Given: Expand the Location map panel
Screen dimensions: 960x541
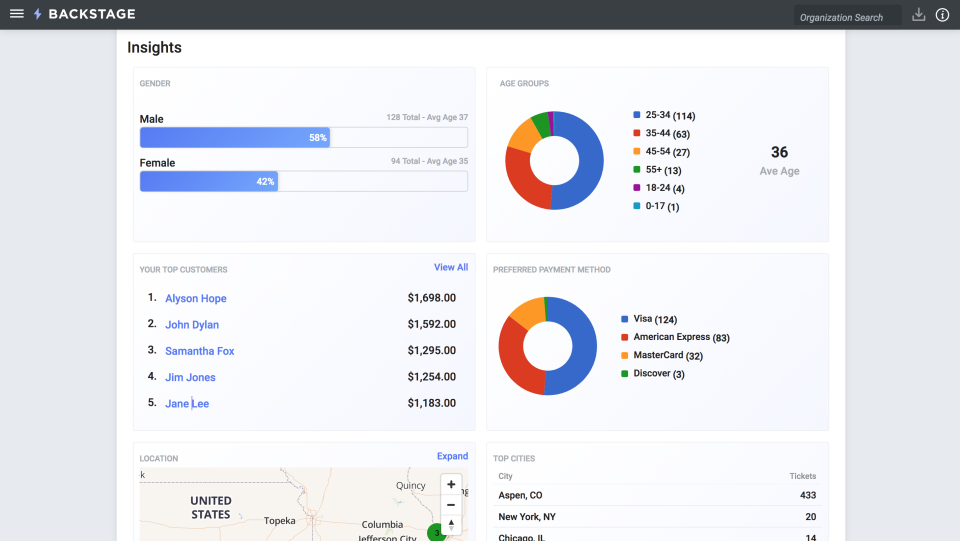Looking at the screenshot, I should pos(452,457).
